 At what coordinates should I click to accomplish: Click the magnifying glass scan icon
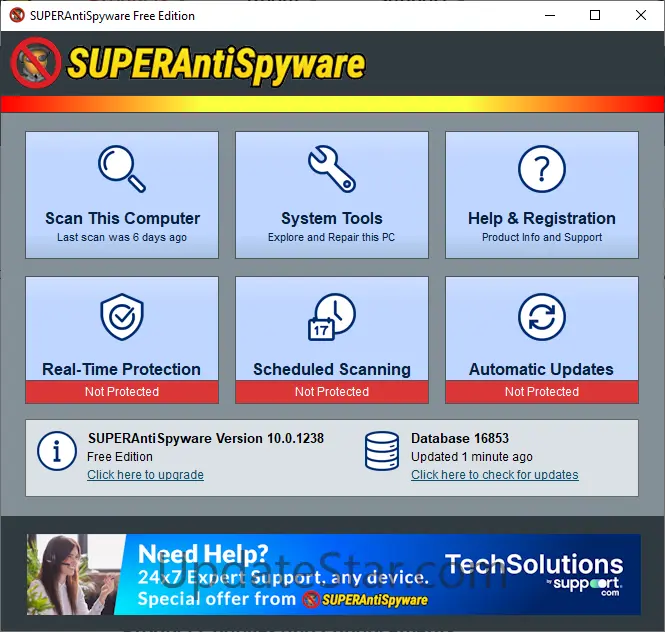pyautogui.click(x=122, y=169)
